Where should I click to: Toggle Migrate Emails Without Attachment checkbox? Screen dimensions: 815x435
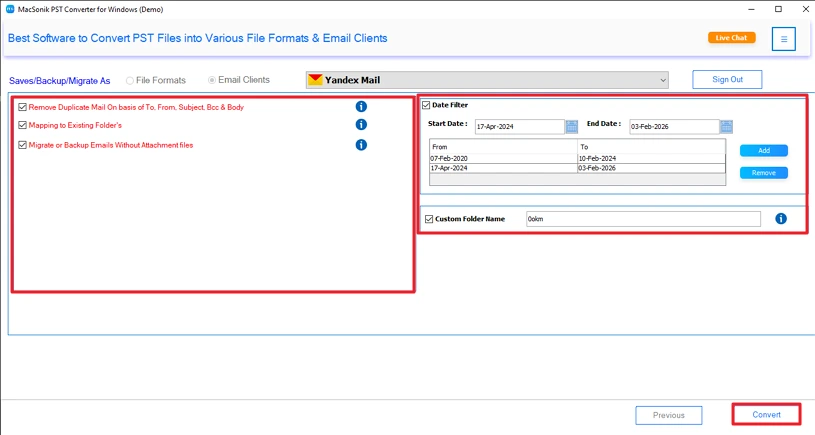pos(22,145)
